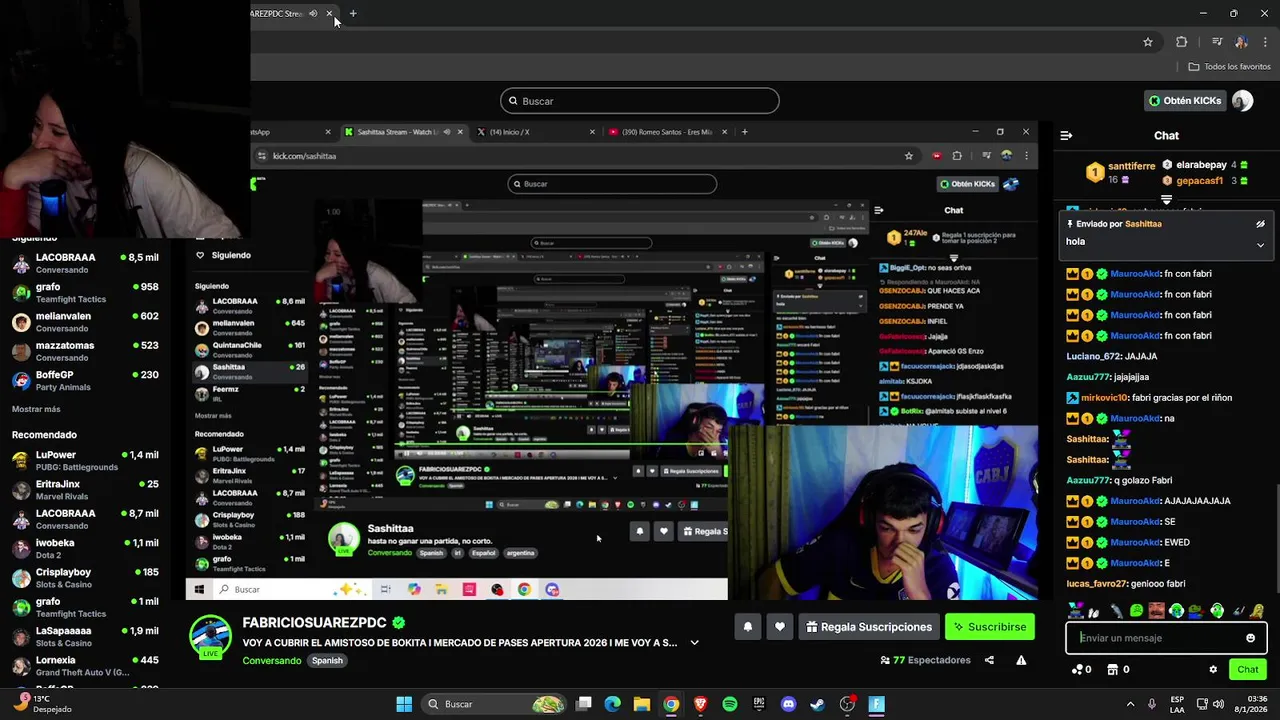Open Epic Games from the taskbar
The width and height of the screenshot is (1280, 720).
(759, 704)
